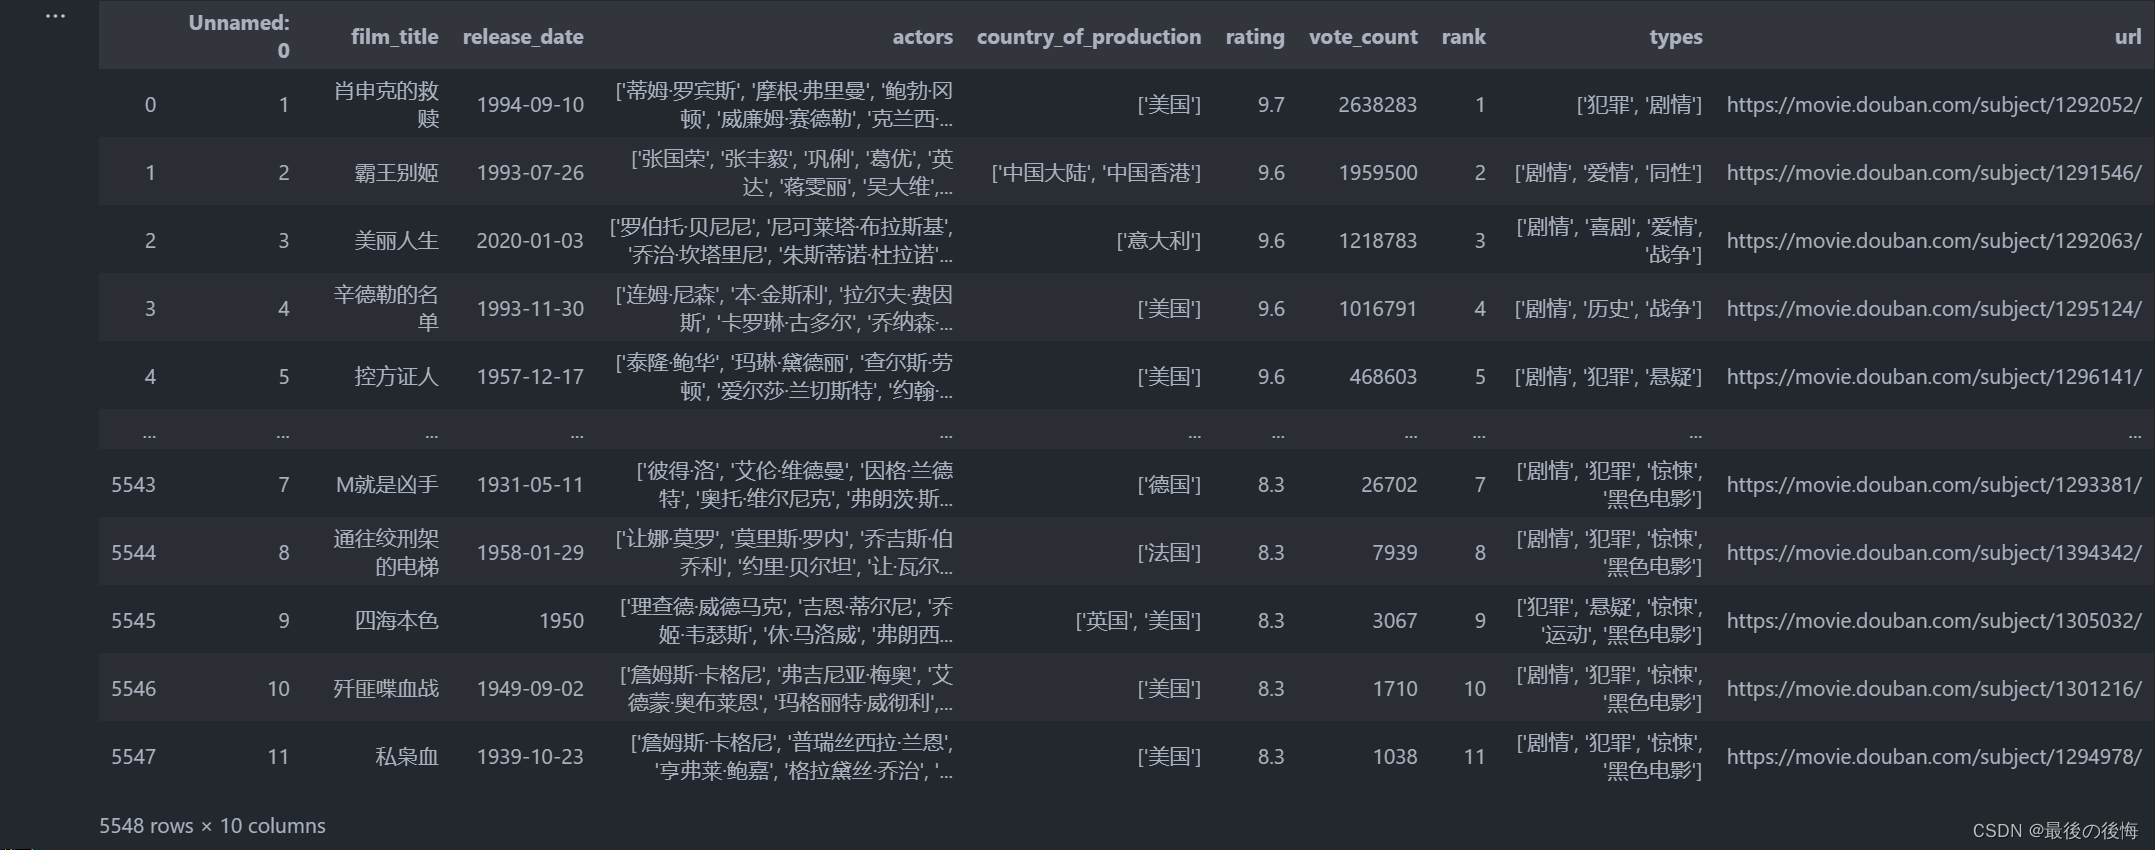Image resolution: width=2155 pixels, height=850 pixels.
Task: Select the release_date column header
Action: tap(523, 37)
